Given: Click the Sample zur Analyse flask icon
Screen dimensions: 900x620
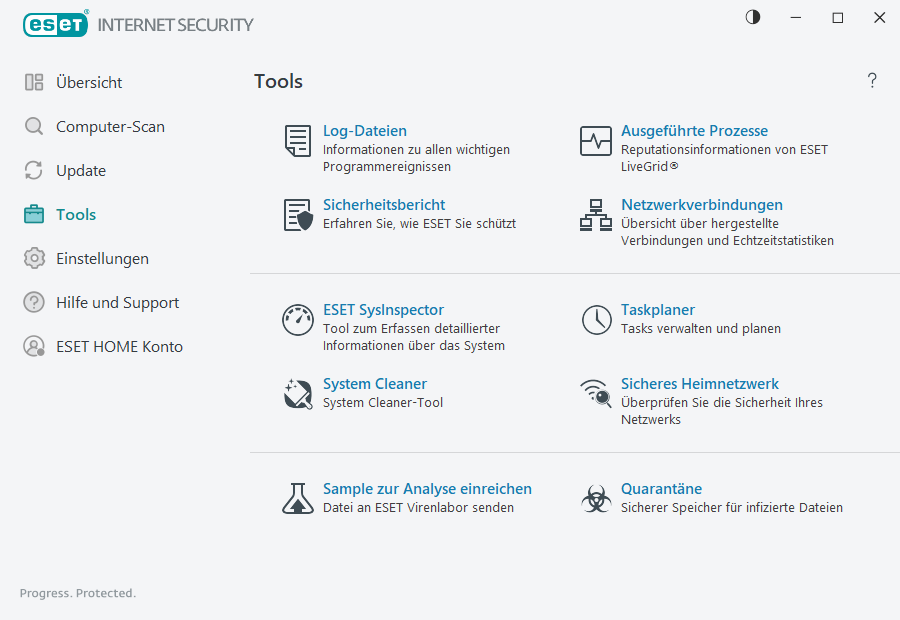Looking at the screenshot, I should (x=297, y=497).
